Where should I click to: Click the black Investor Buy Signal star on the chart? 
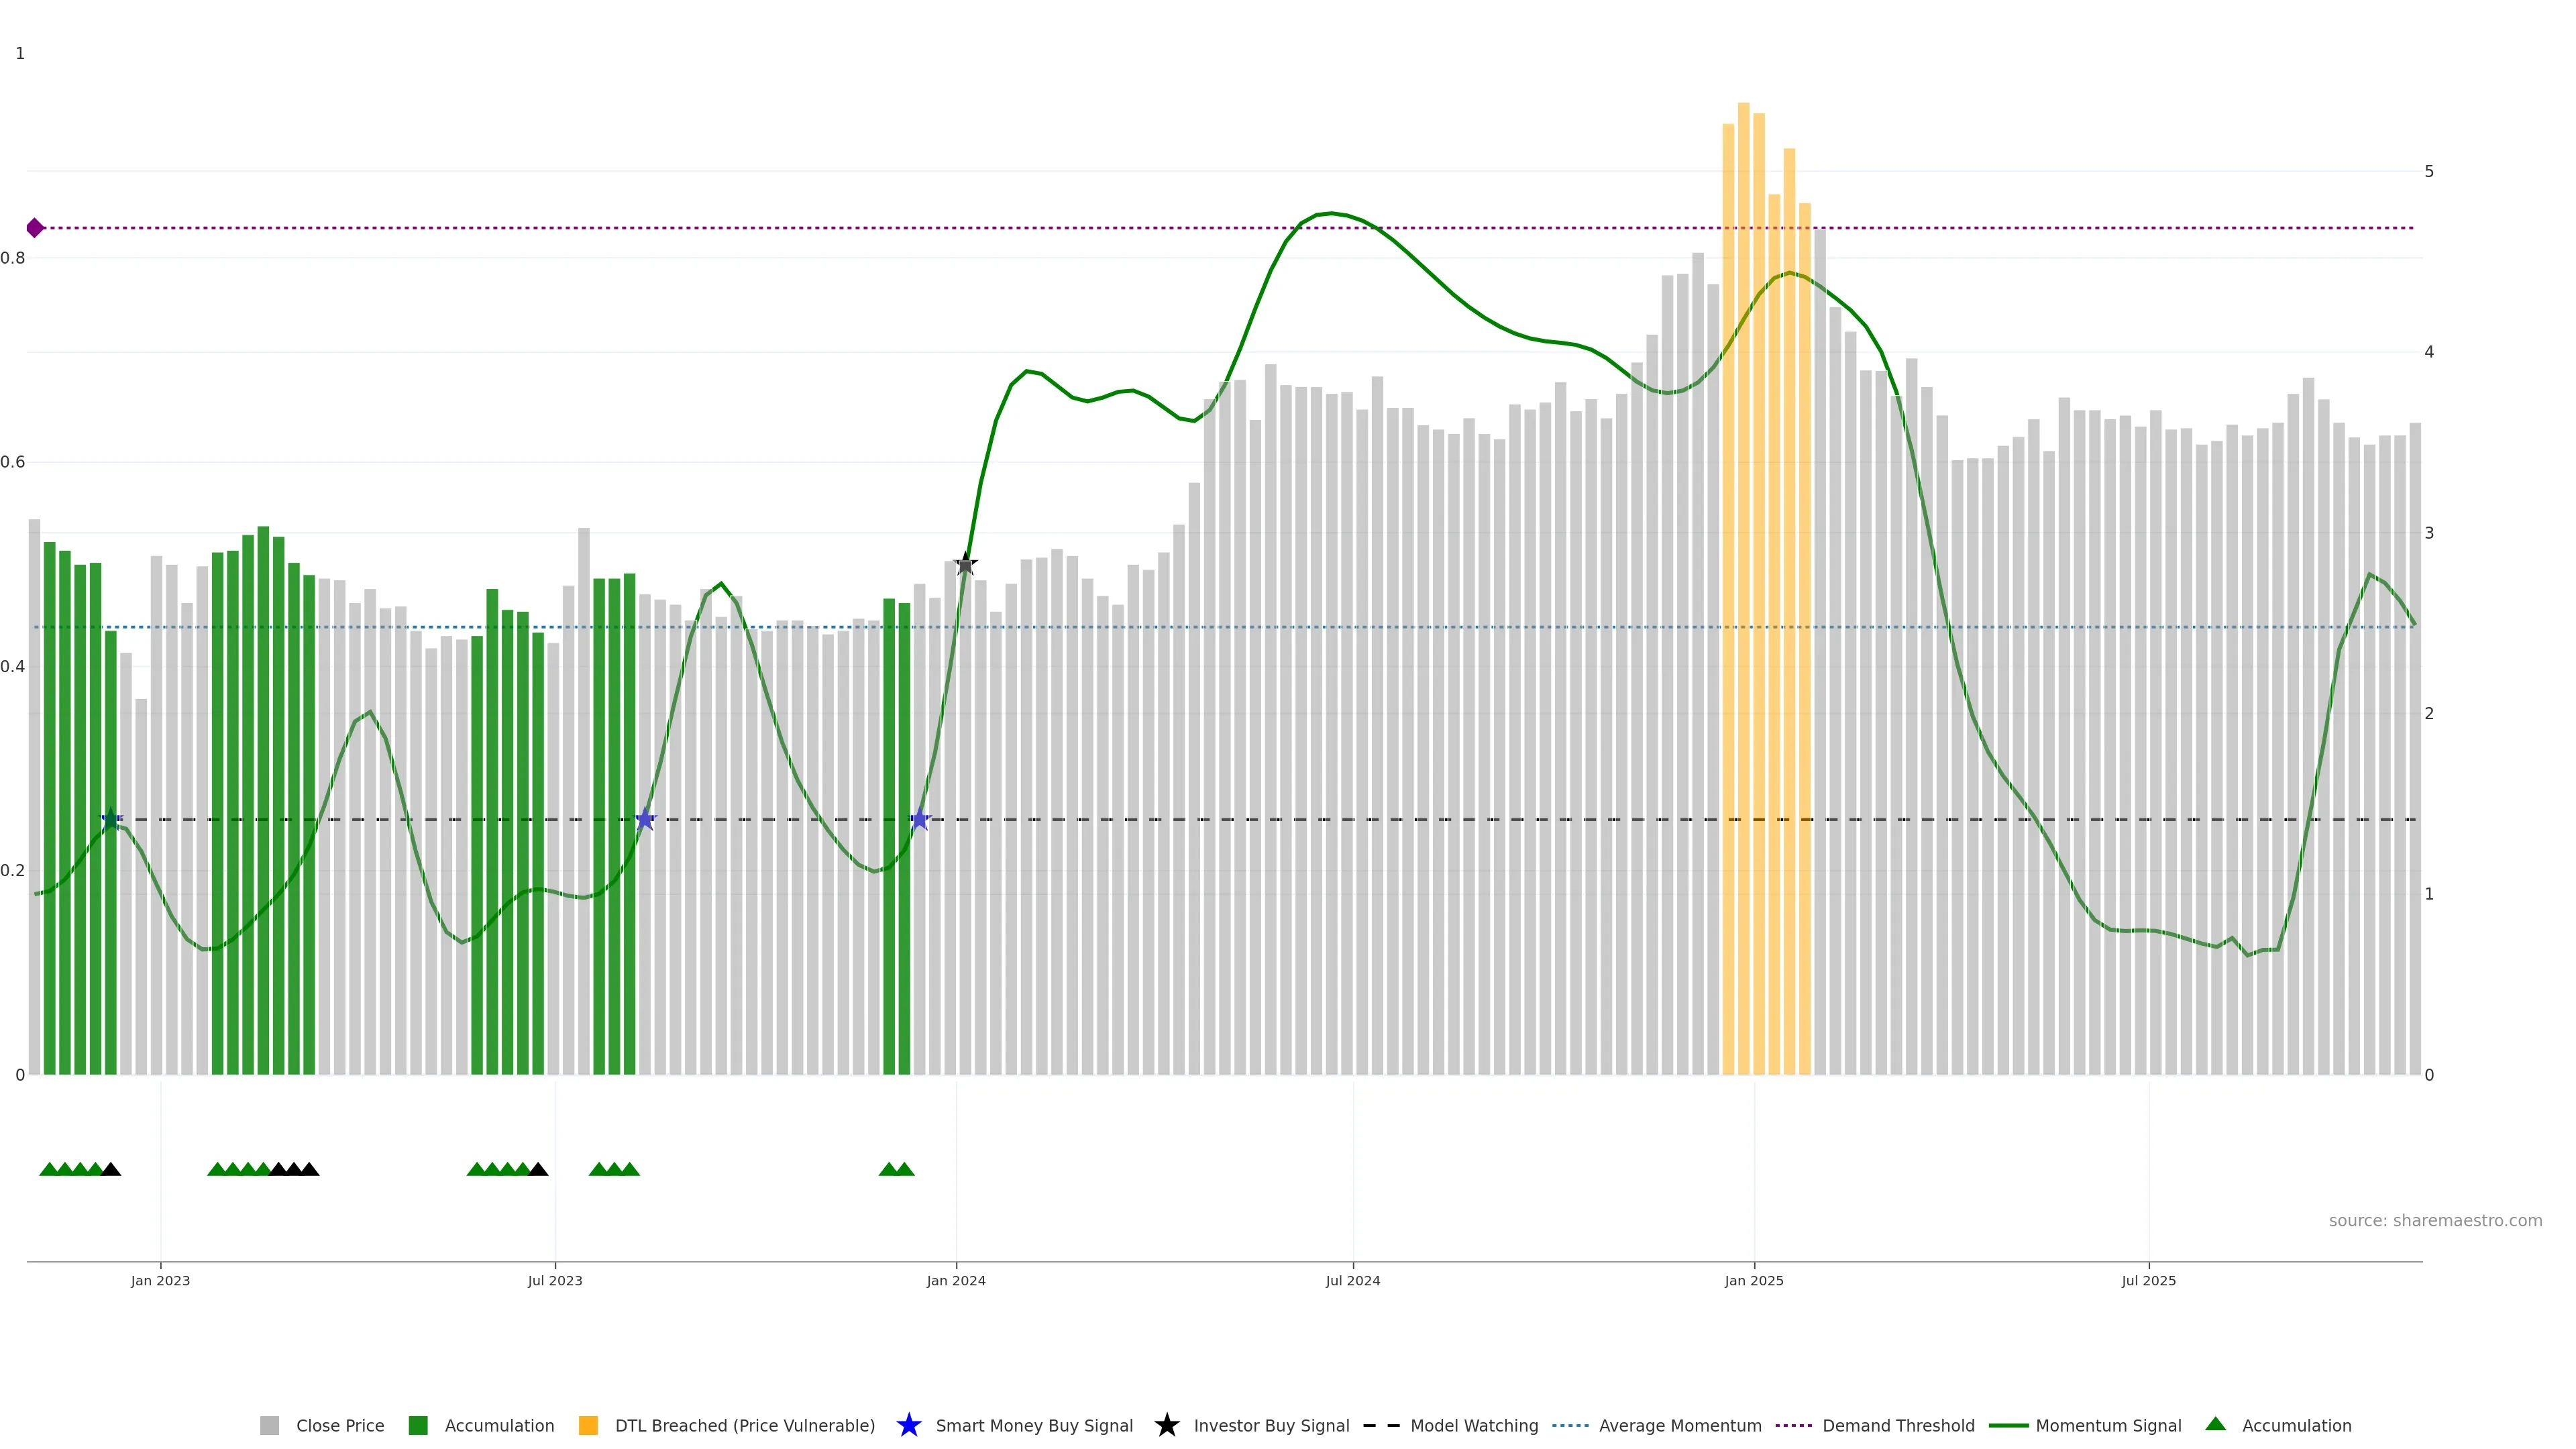coord(965,564)
